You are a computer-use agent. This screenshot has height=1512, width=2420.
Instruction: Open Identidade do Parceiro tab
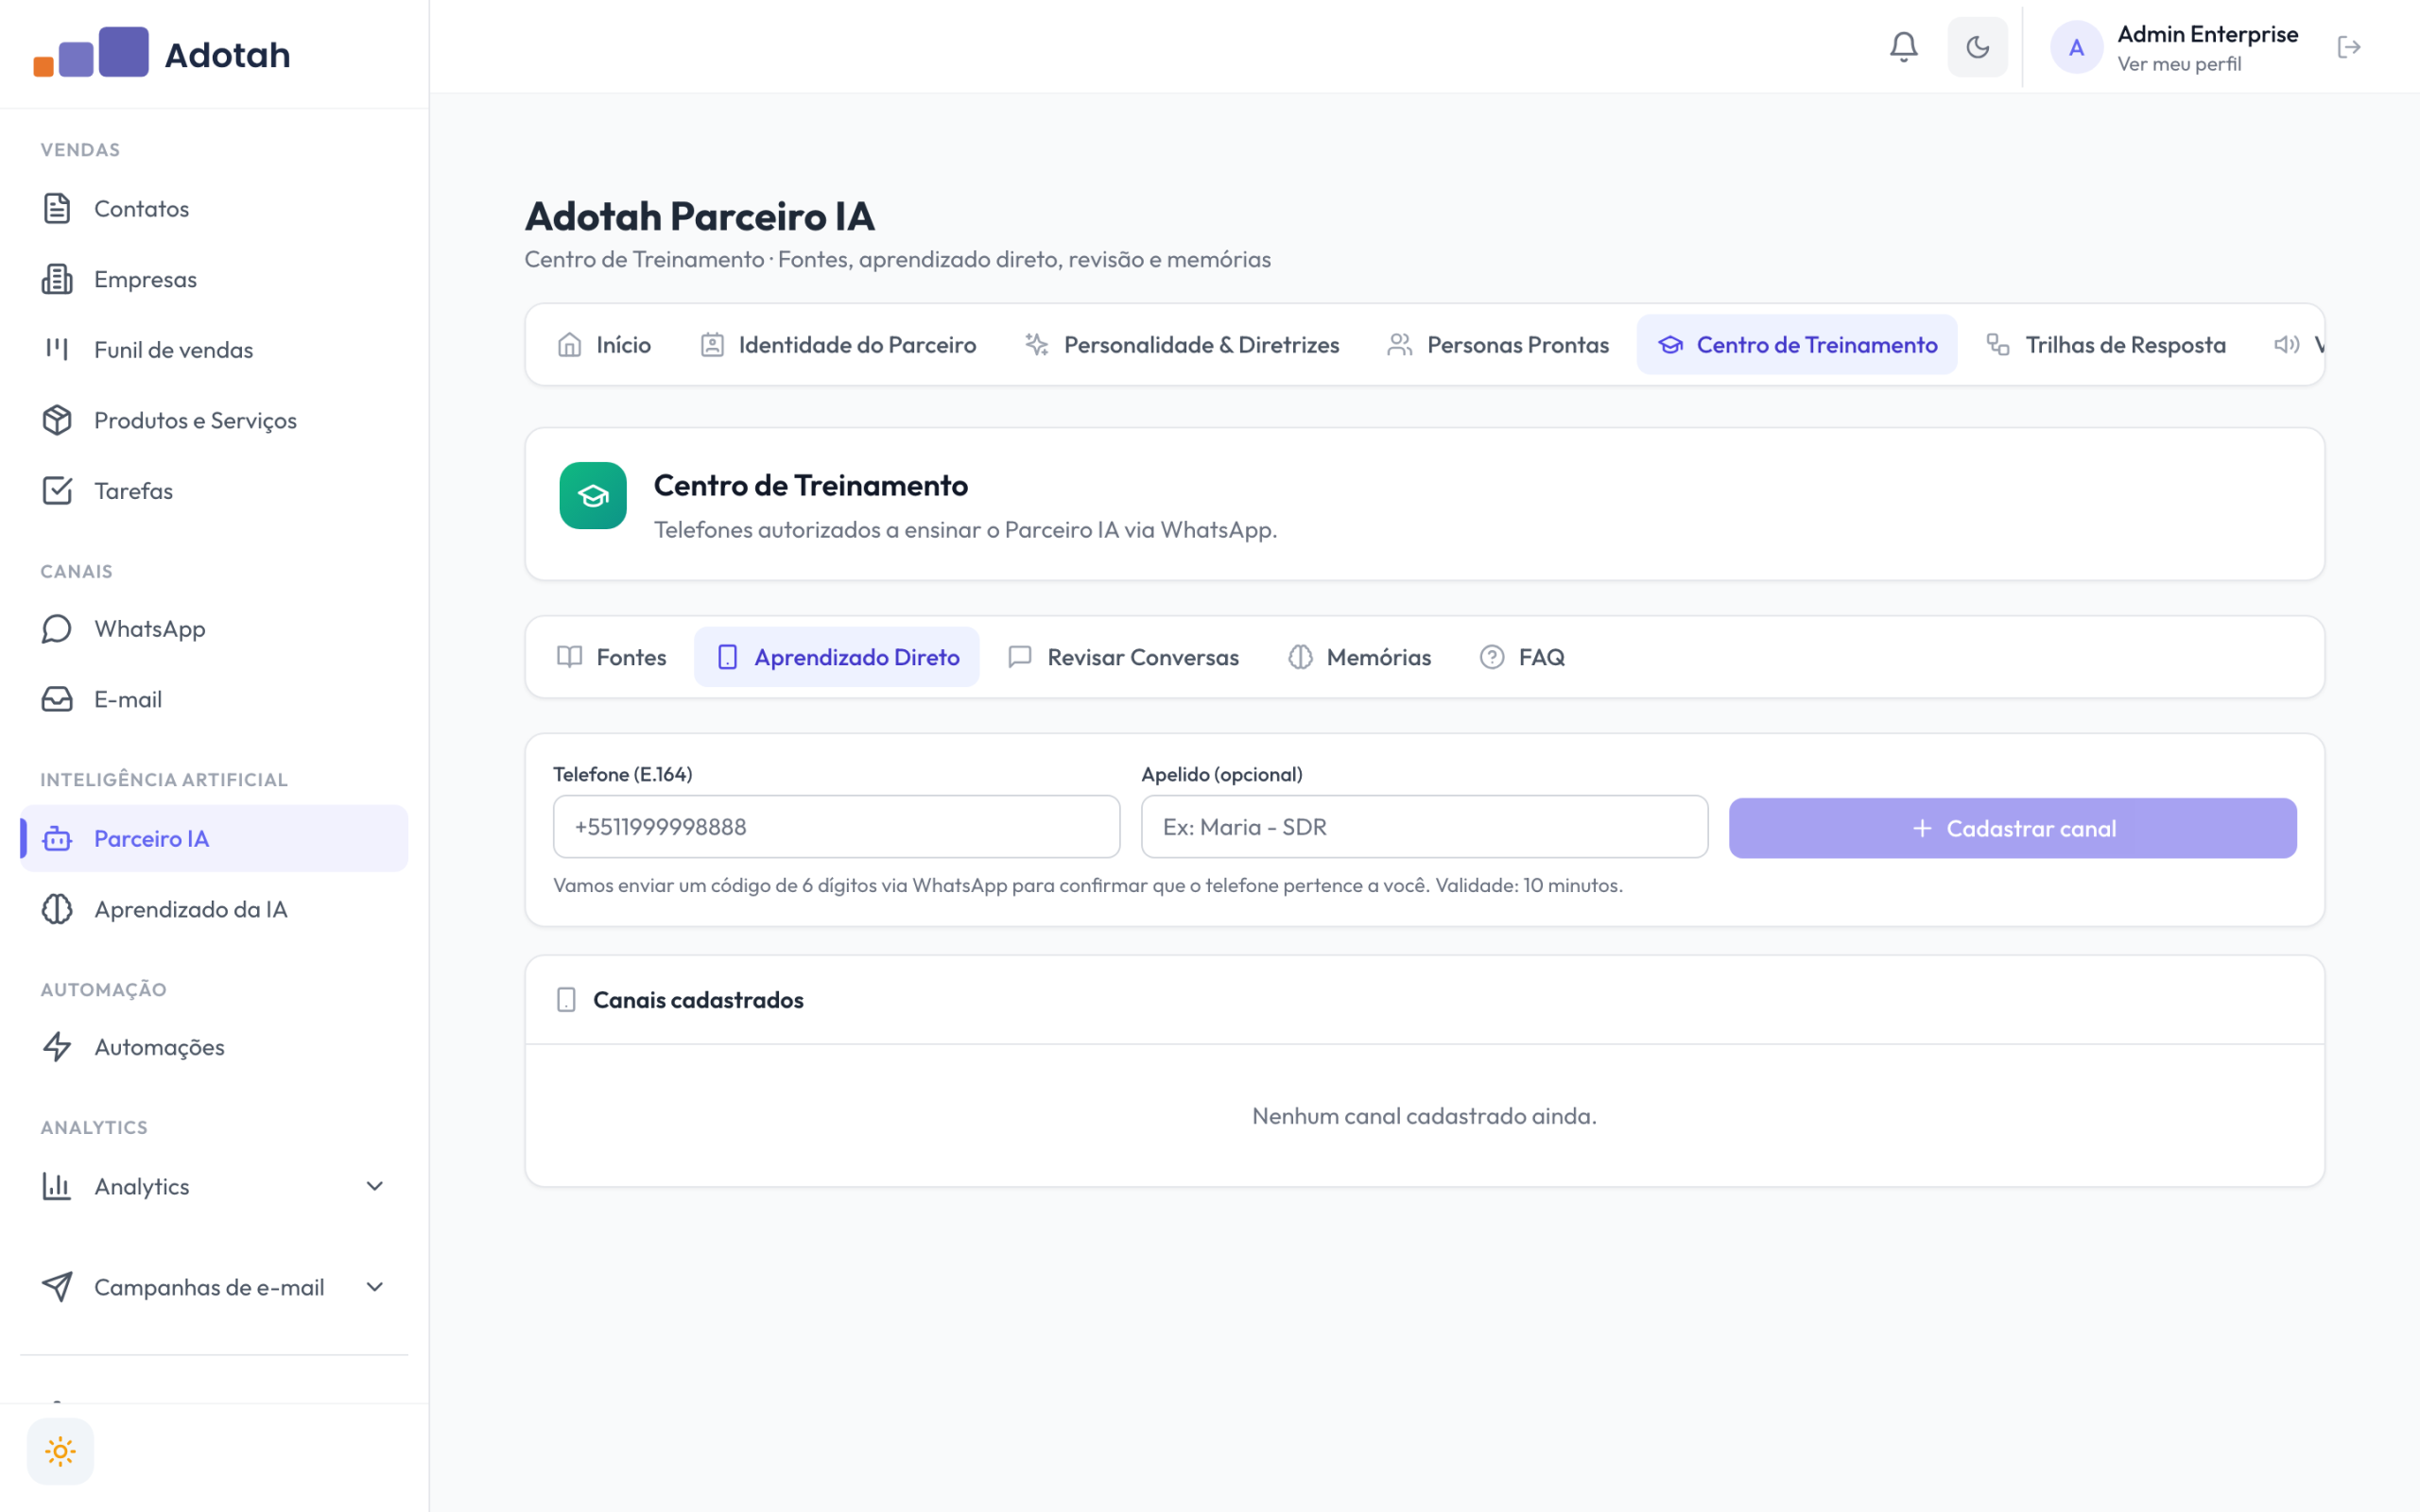click(838, 345)
